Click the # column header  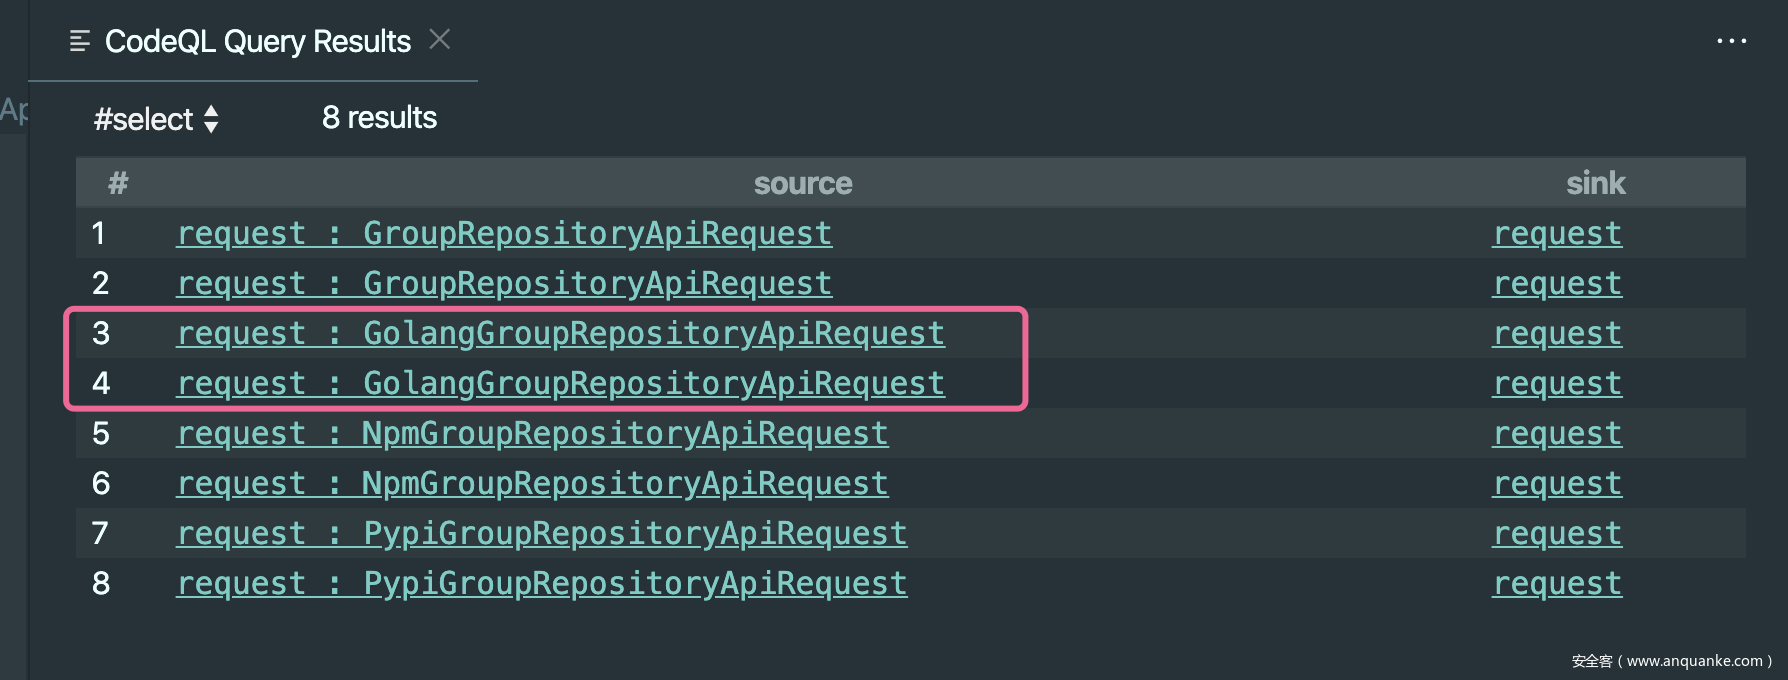click(118, 183)
